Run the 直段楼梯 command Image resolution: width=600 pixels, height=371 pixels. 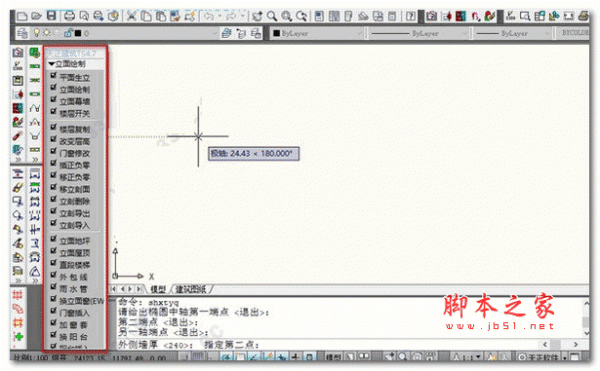(x=75, y=265)
